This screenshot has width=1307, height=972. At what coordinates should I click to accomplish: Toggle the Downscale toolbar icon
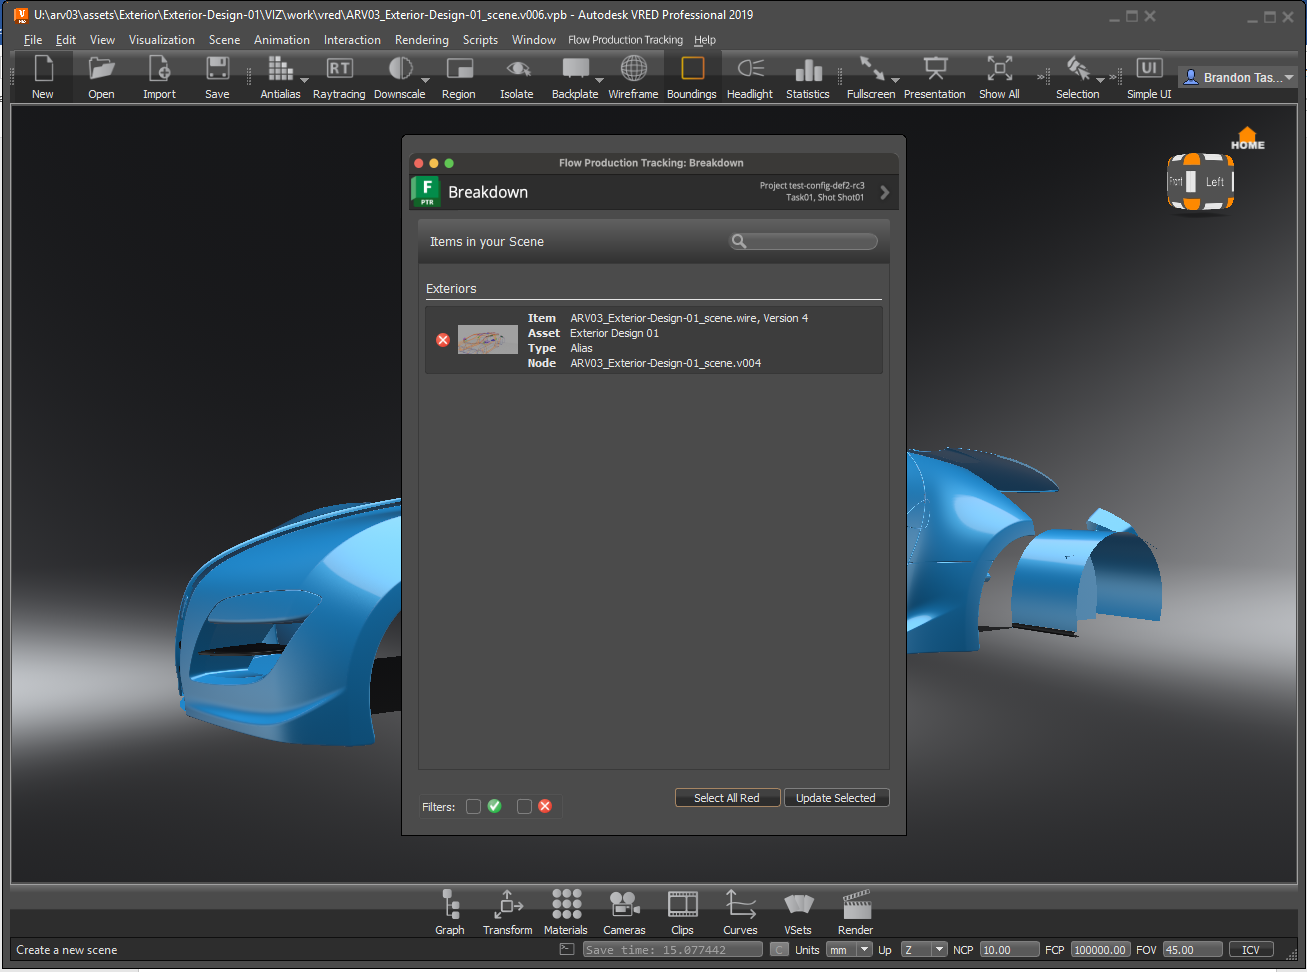coord(400,69)
